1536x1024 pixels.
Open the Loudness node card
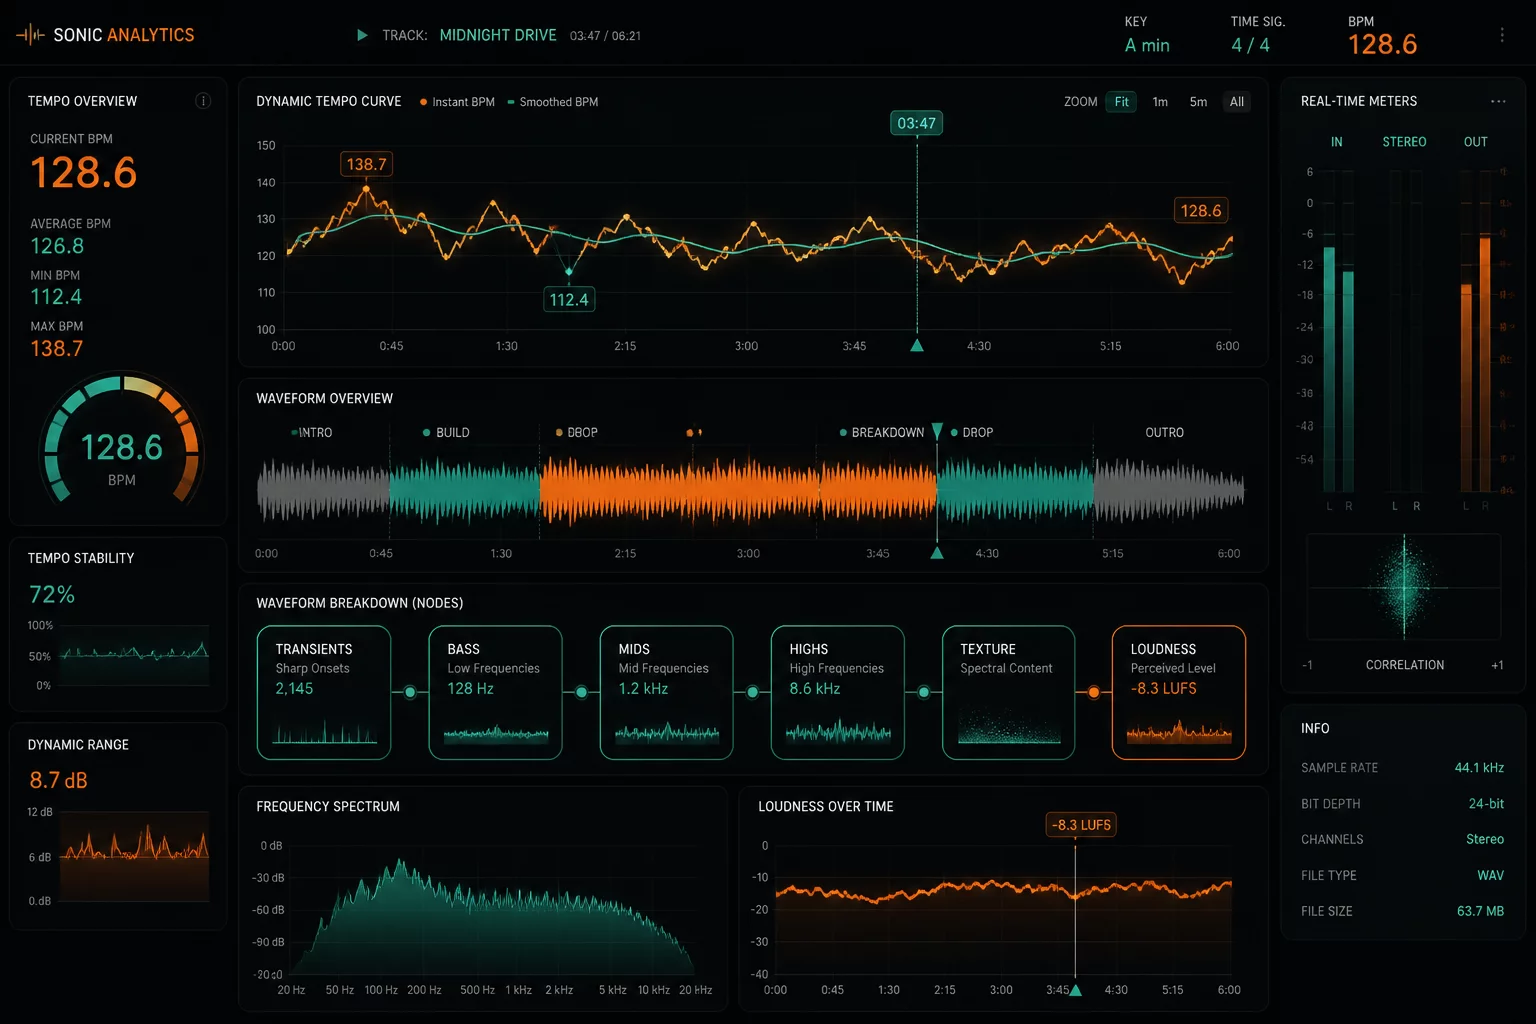[1179, 692]
